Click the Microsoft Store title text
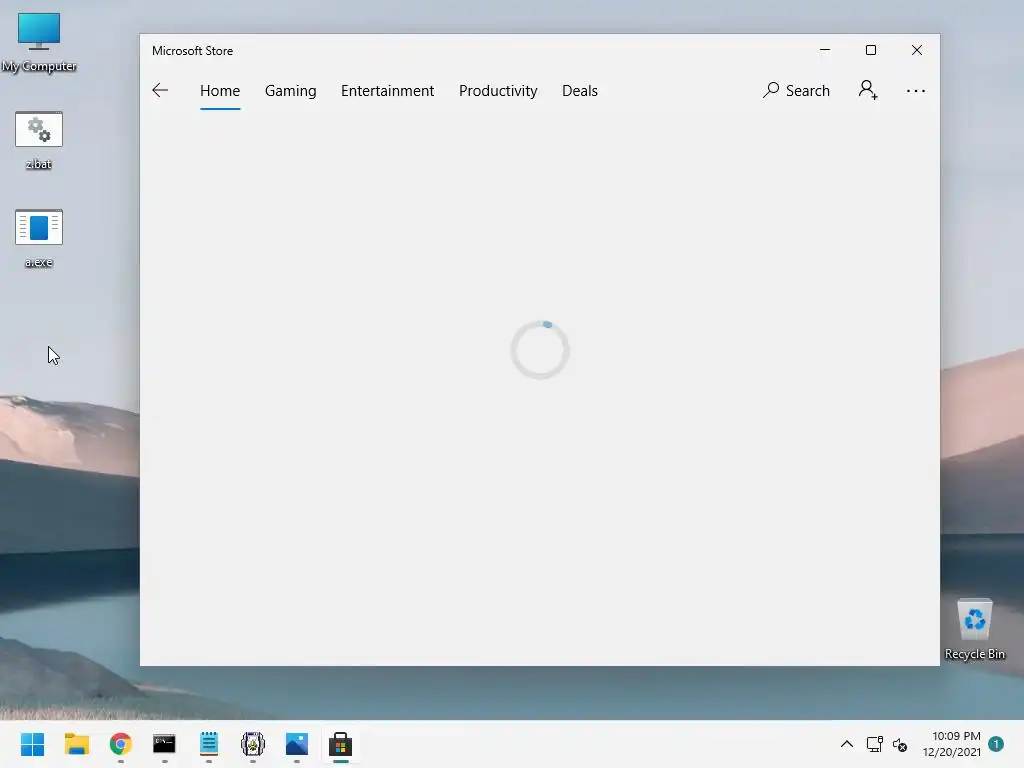The image size is (1024, 768). coord(193,51)
